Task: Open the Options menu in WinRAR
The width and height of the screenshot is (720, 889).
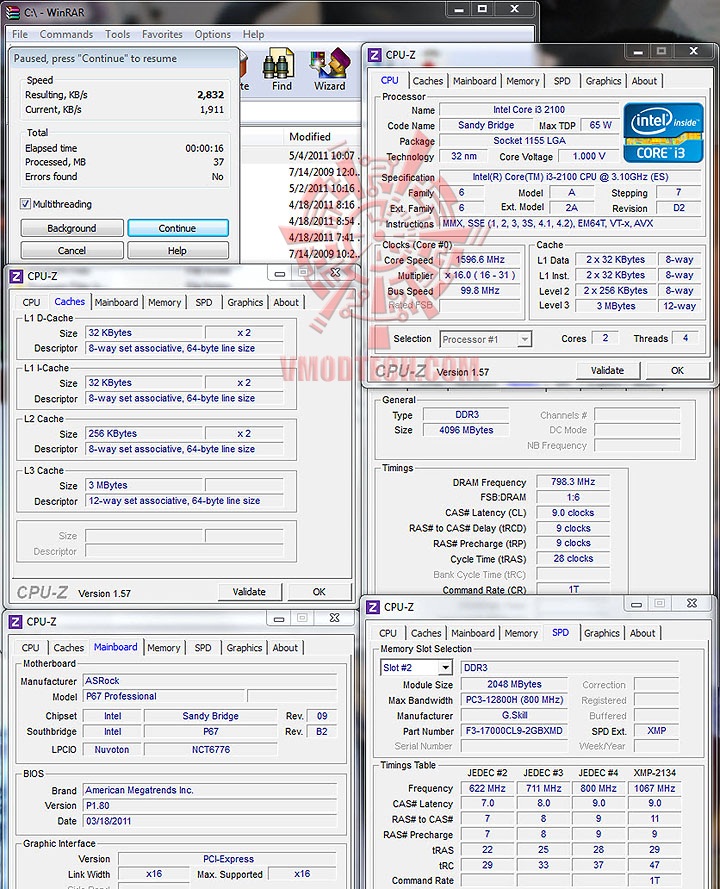Action: 213,34
